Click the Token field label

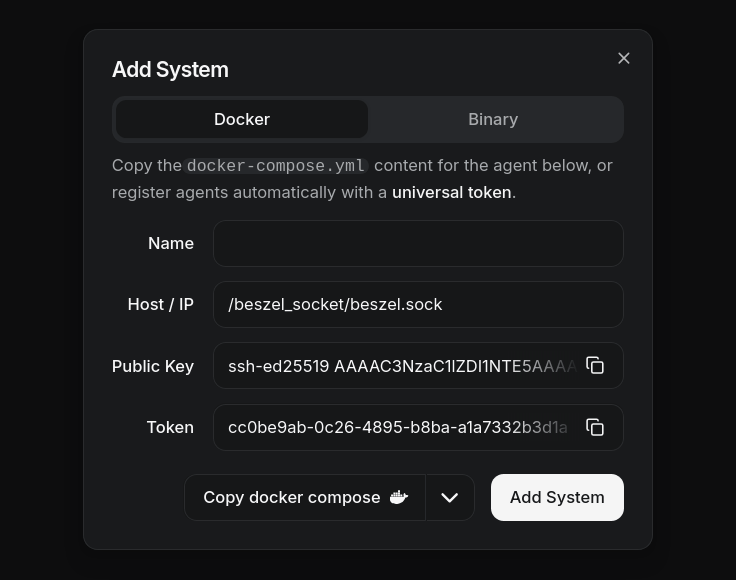170,428
